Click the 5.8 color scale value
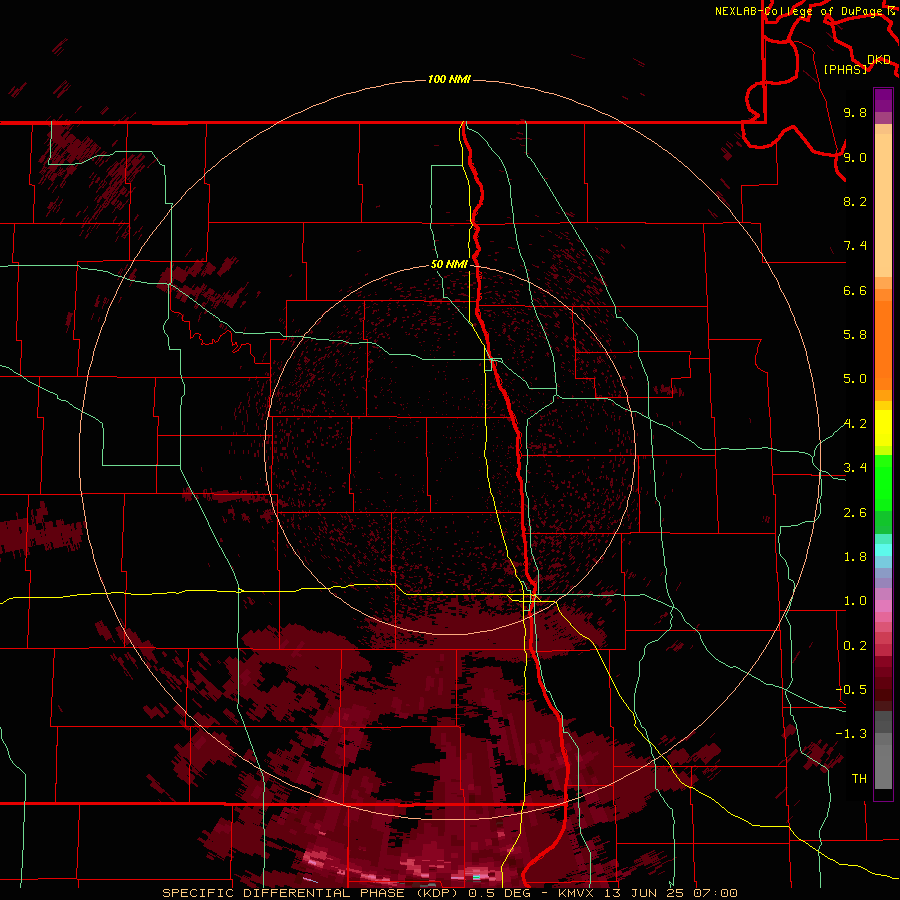The width and height of the screenshot is (900, 900). point(855,335)
